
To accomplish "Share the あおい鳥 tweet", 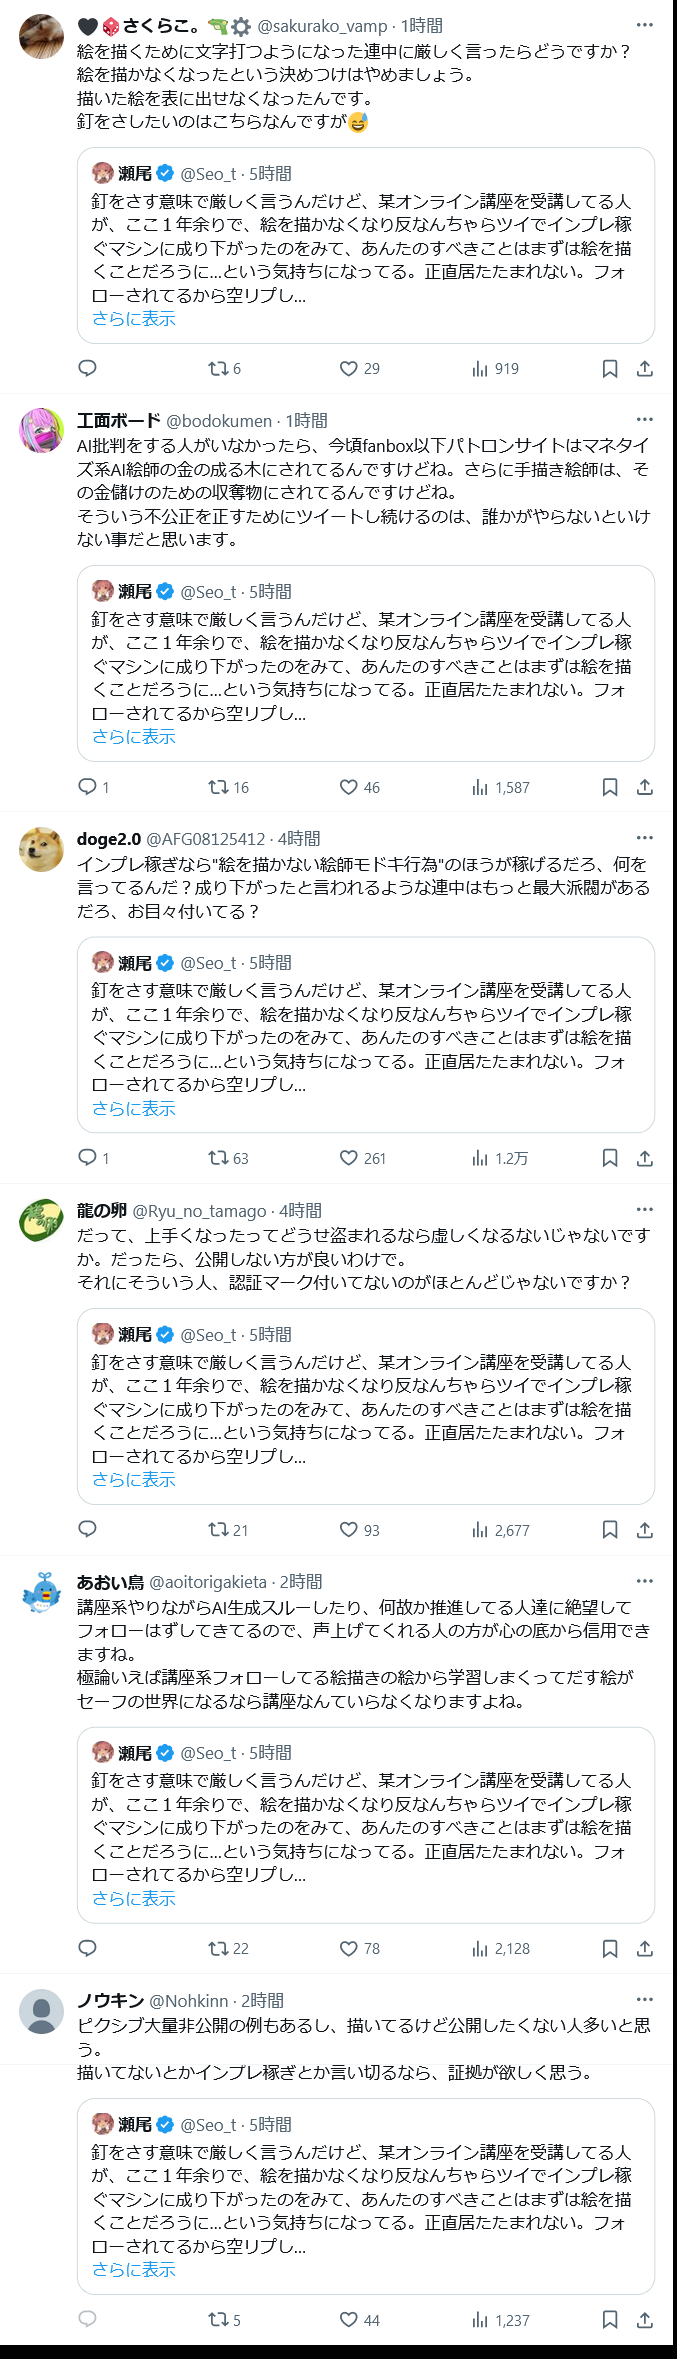I will (x=645, y=1948).
